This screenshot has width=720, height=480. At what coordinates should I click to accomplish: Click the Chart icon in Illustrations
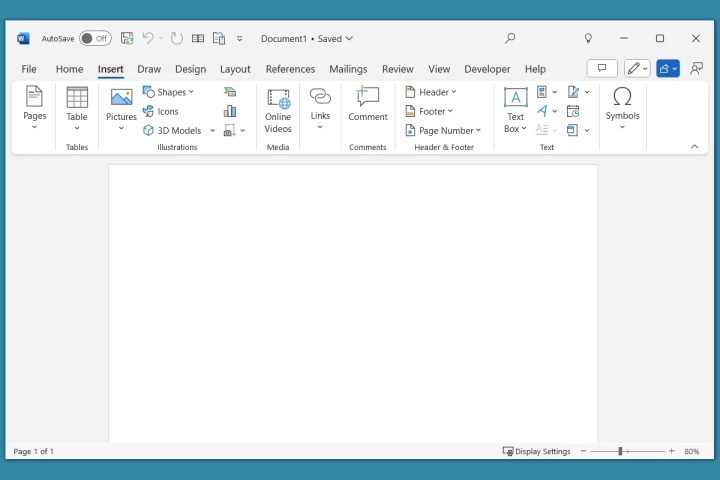(x=230, y=111)
